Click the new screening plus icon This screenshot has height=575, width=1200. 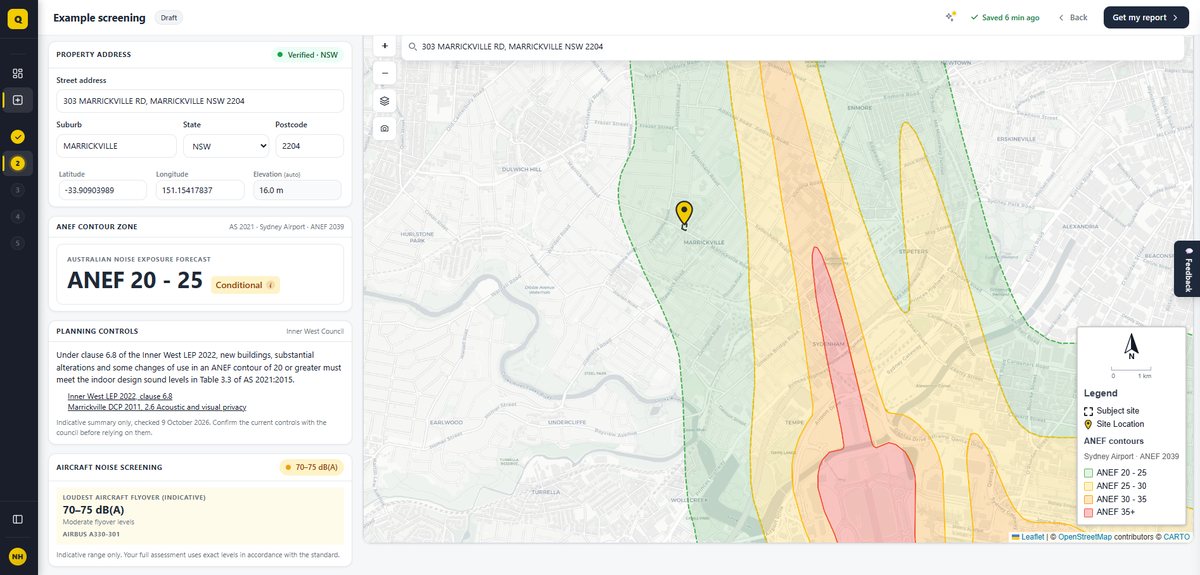click(x=18, y=100)
